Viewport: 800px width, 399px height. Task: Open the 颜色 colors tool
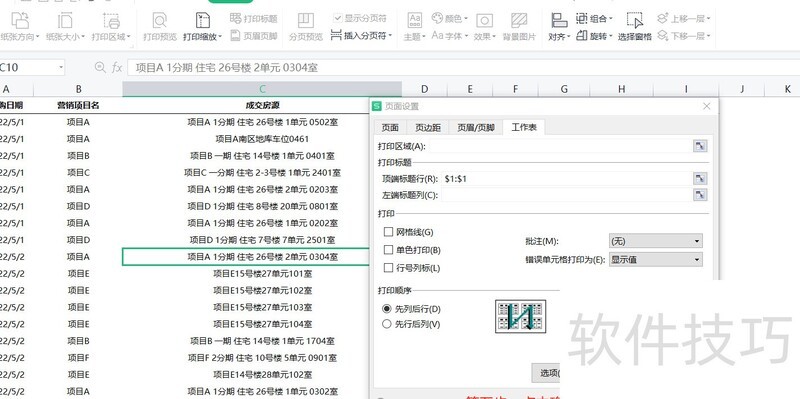tap(449, 18)
